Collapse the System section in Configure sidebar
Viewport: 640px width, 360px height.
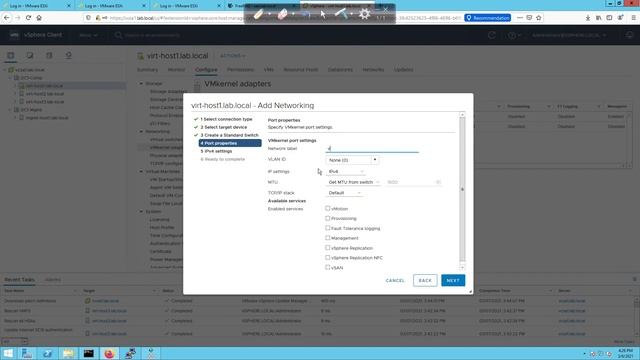[x=141, y=211]
